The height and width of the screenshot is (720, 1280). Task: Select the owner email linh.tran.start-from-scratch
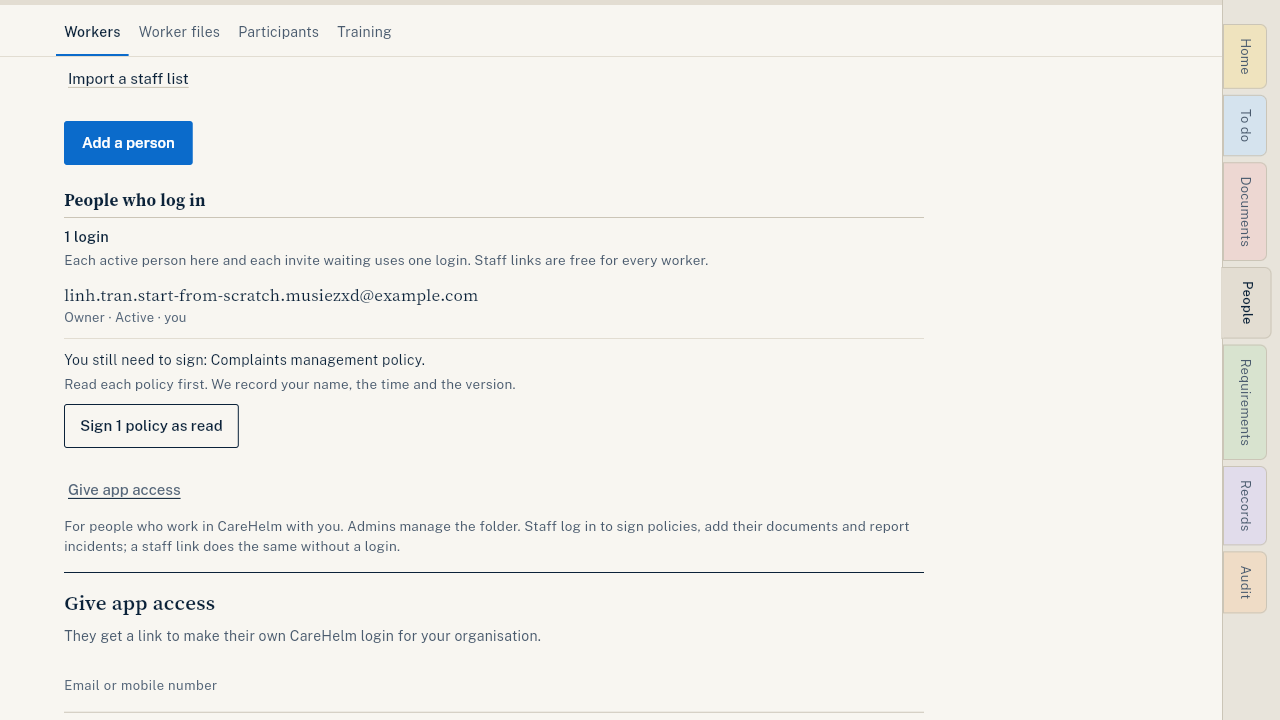[x=271, y=296]
